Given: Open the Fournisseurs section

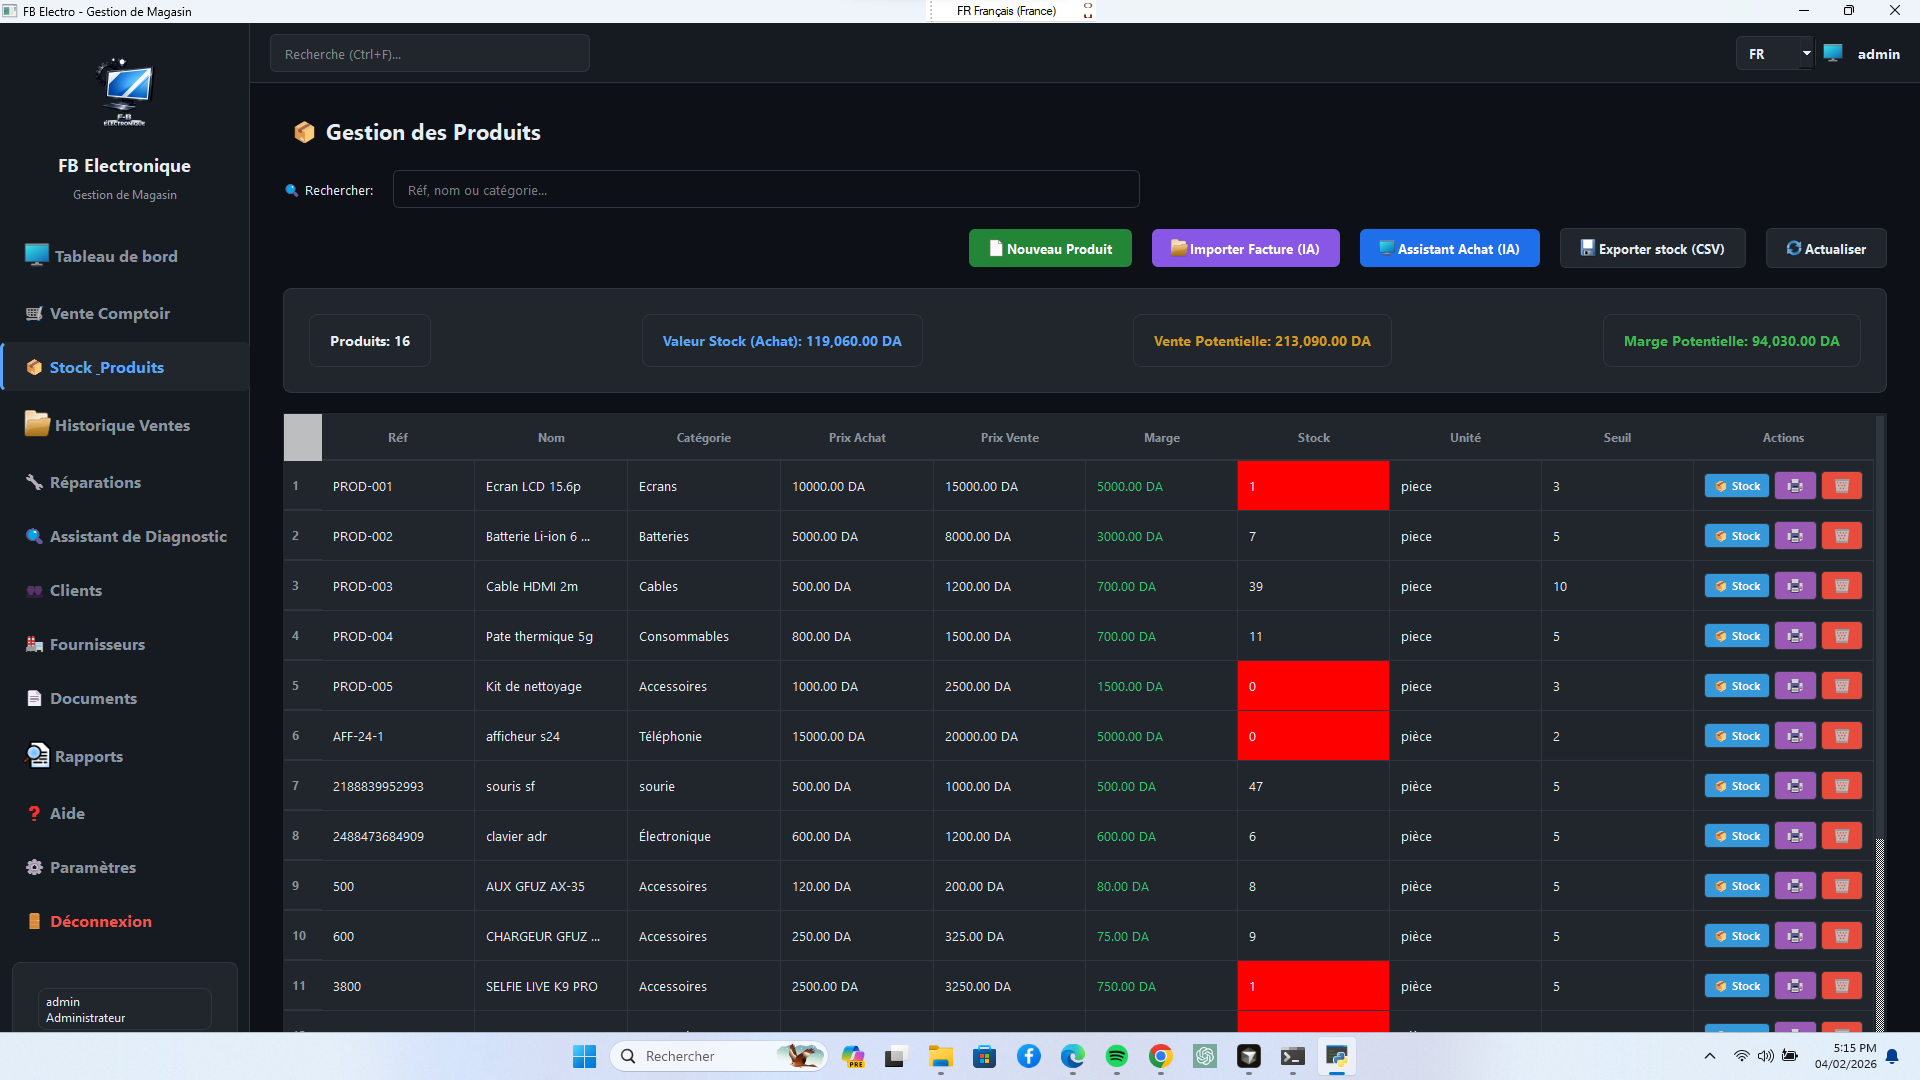Looking at the screenshot, I should click(97, 645).
